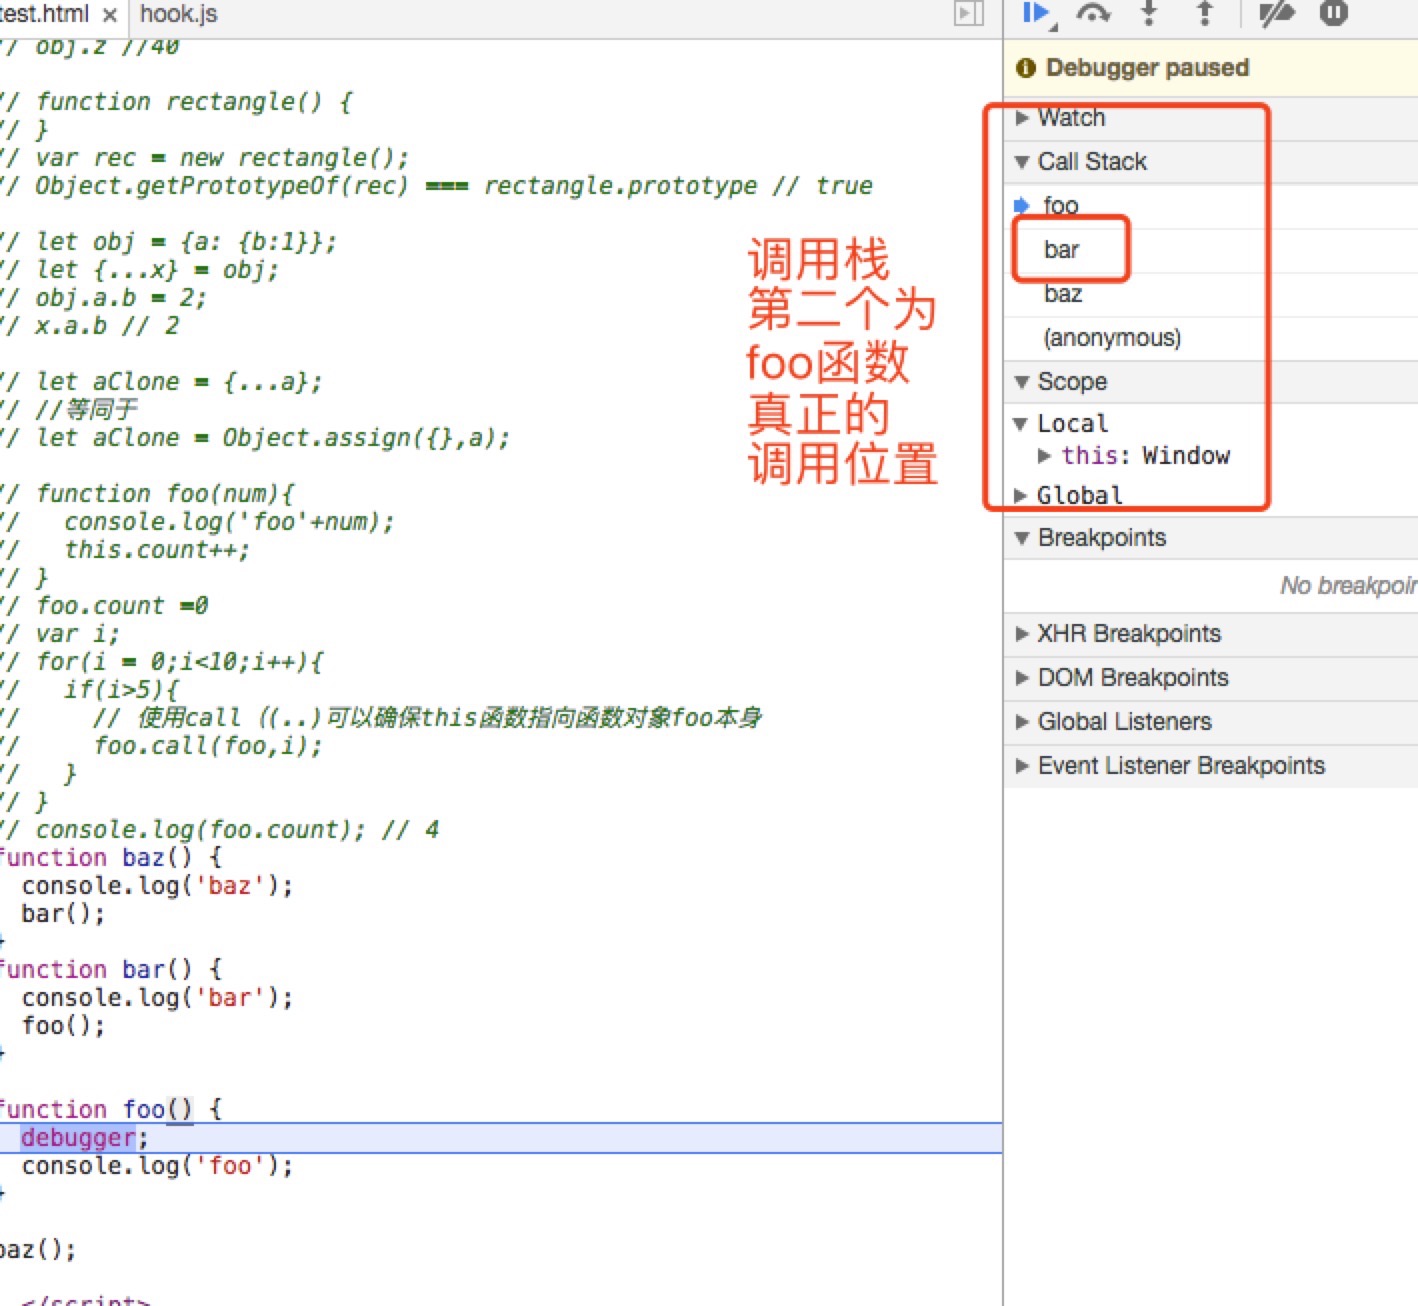This screenshot has width=1418, height=1306.
Task: Toggle pause on exceptions icon
Action: 1334,13
